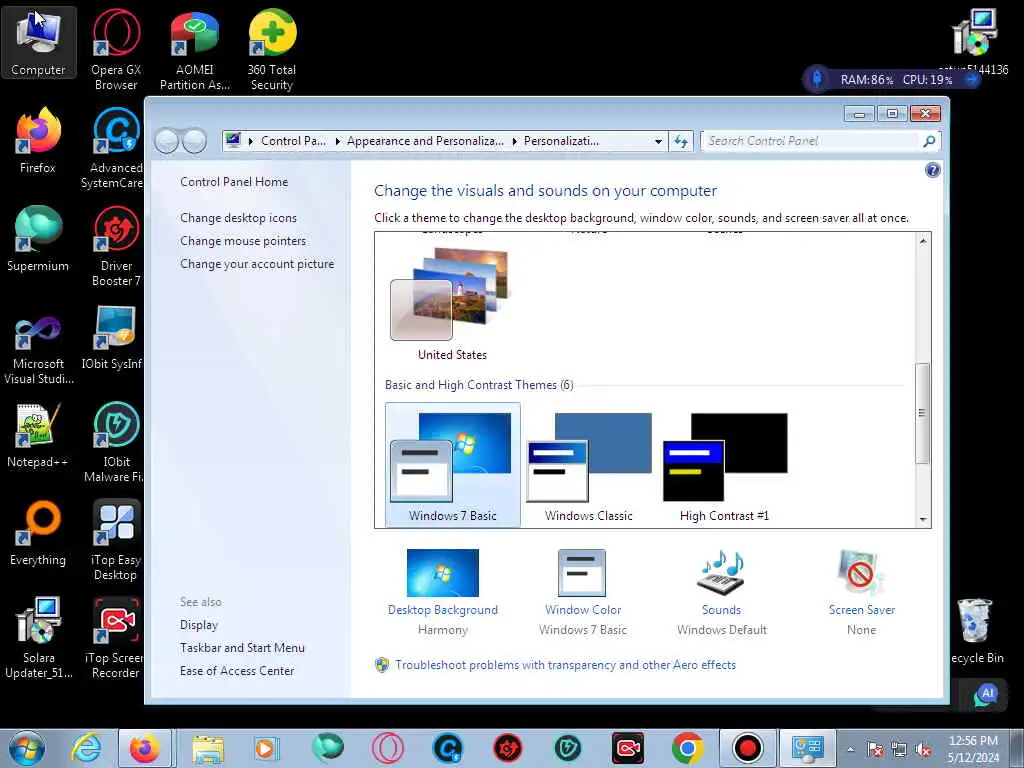This screenshot has height=768, width=1024.
Task: Open iTop Easy Desktop shortcut
Action: point(116,539)
